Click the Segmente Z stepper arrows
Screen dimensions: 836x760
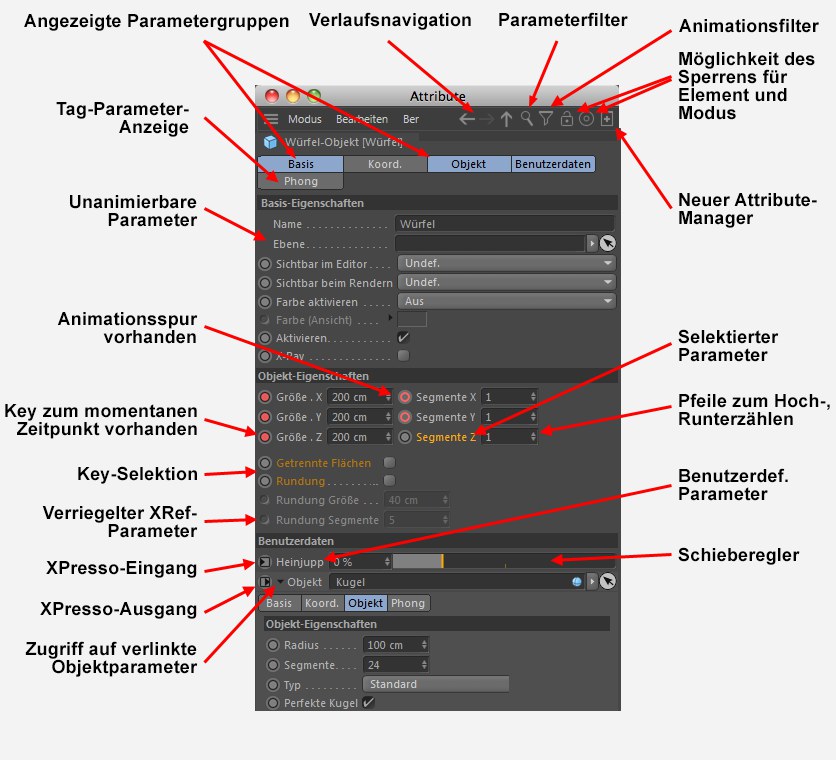click(533, 437)
